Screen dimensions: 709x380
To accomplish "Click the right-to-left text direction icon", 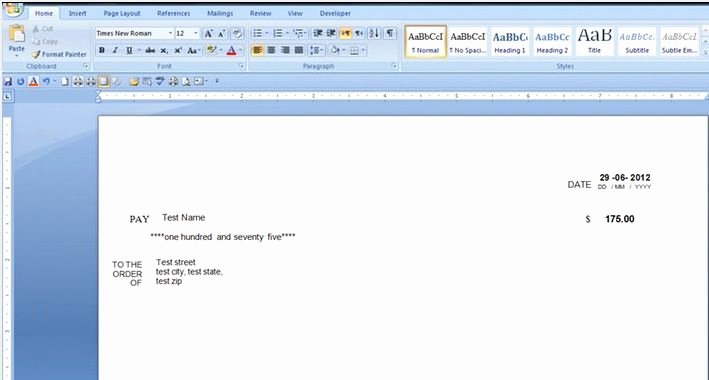I will [x=359, y=33].
